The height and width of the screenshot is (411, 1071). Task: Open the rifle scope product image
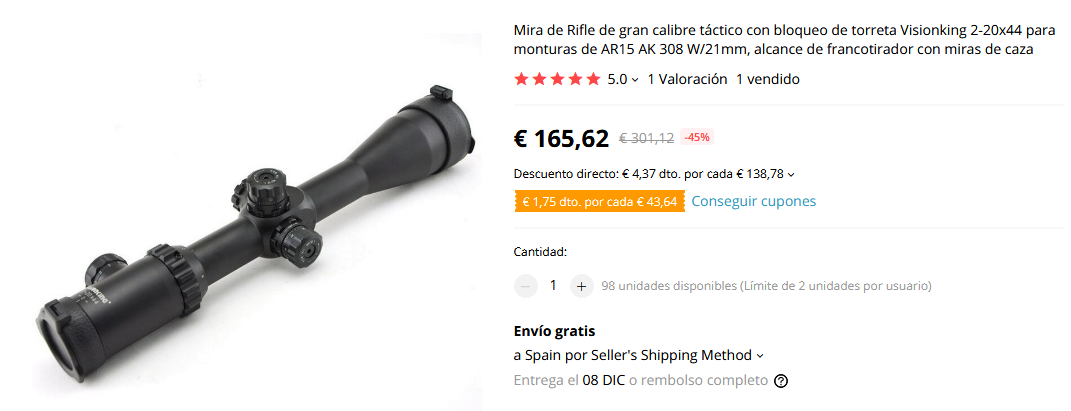pos(254,232)
